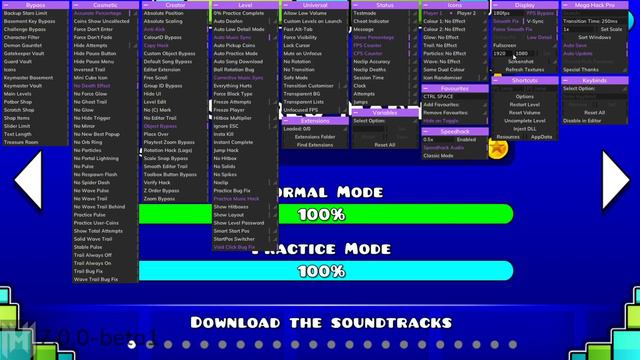
Task: Collapse the Bypass window with its minus icon
Action: coord(6,5)
